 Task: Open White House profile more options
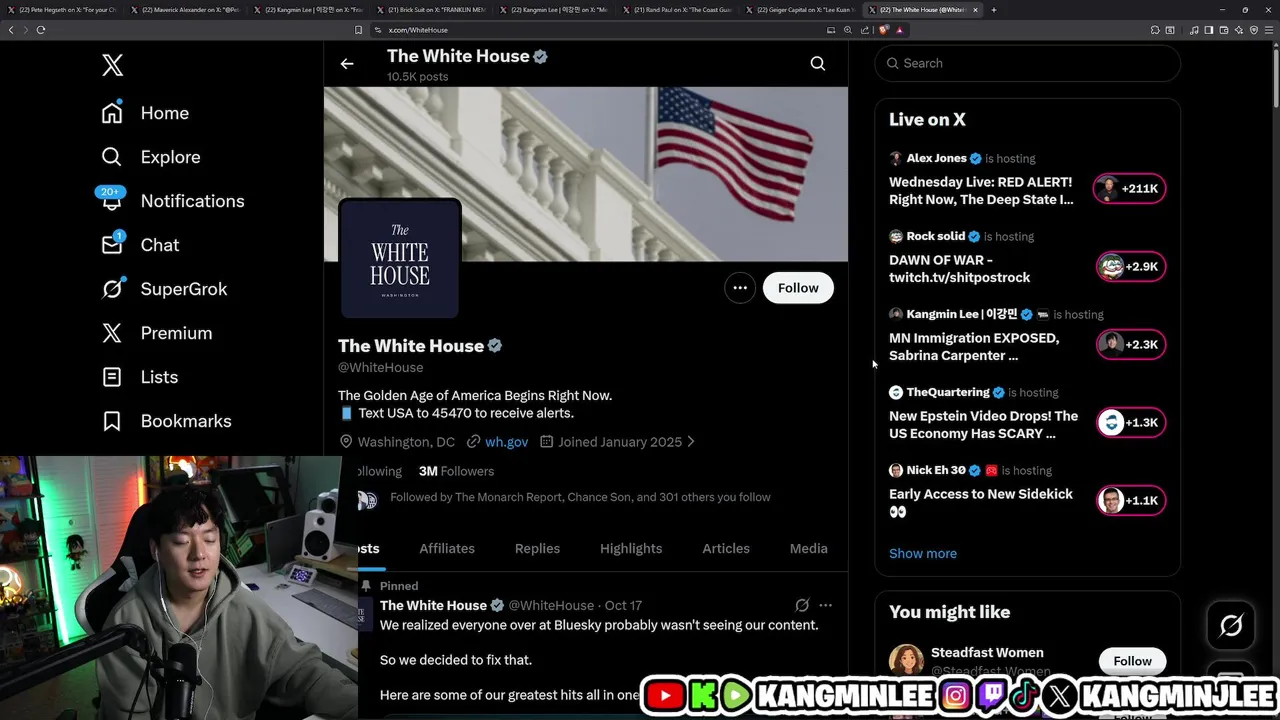click(x=740, y=288)
